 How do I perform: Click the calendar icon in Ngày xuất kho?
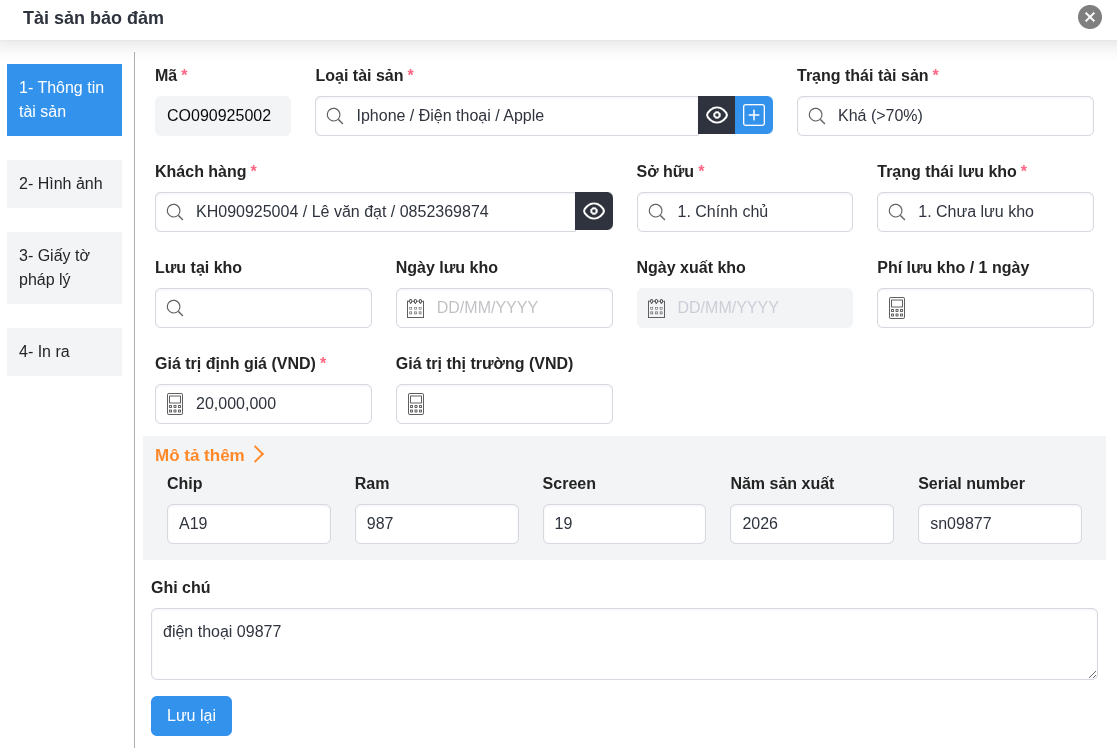coord(657,308)
